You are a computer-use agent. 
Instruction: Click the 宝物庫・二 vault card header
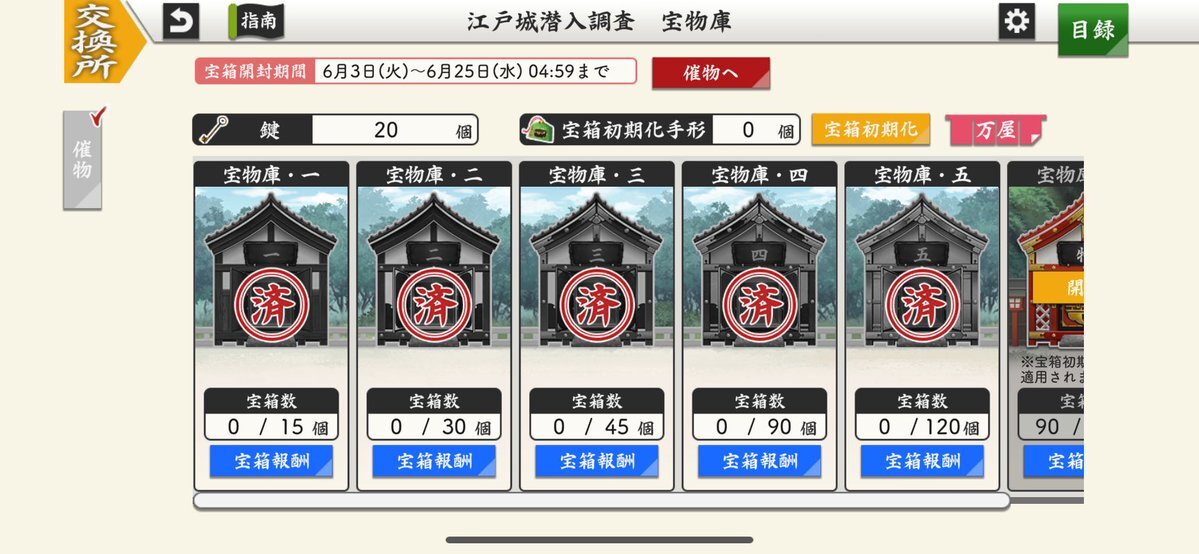click(x=434, y=174)
